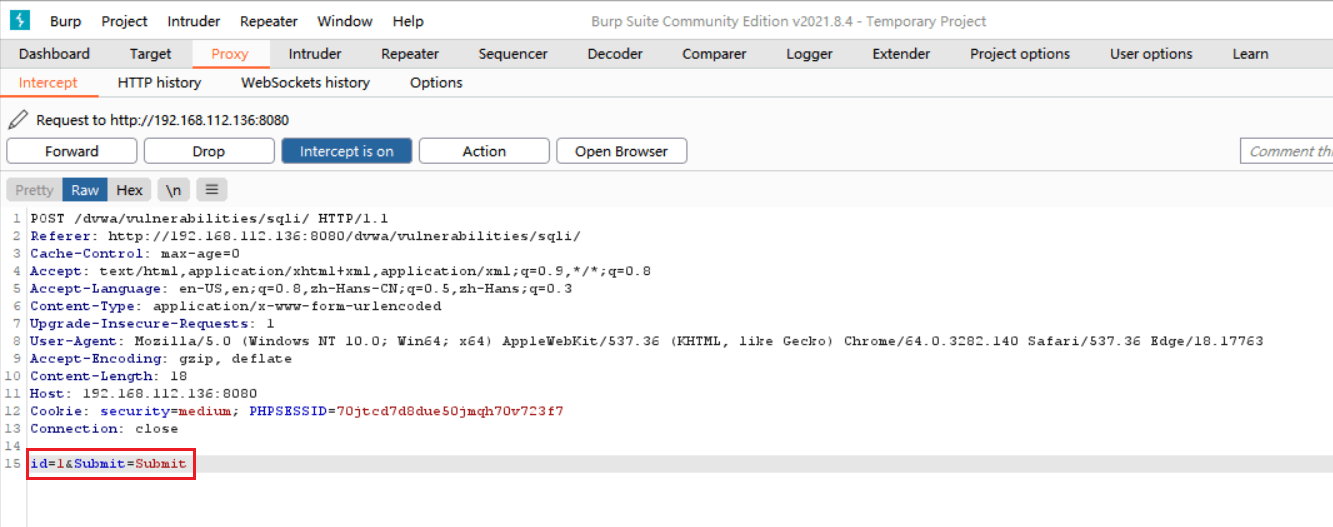Click the Accept-Encoding: gzip, deflate line
Screen dimensions: 1333x527
[161, 358]
